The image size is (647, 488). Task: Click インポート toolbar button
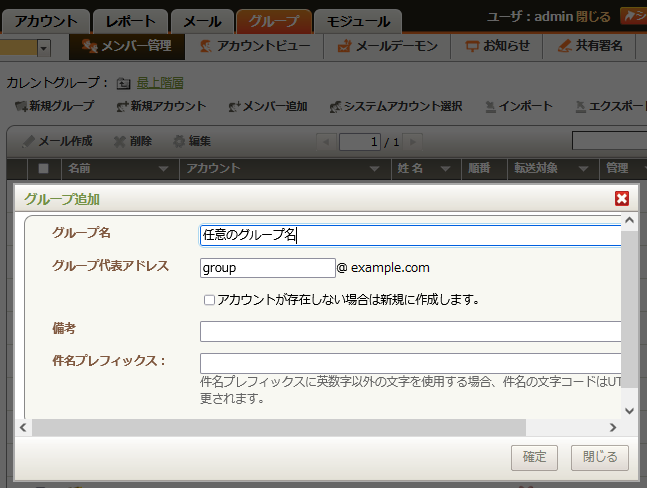point(519,106)
